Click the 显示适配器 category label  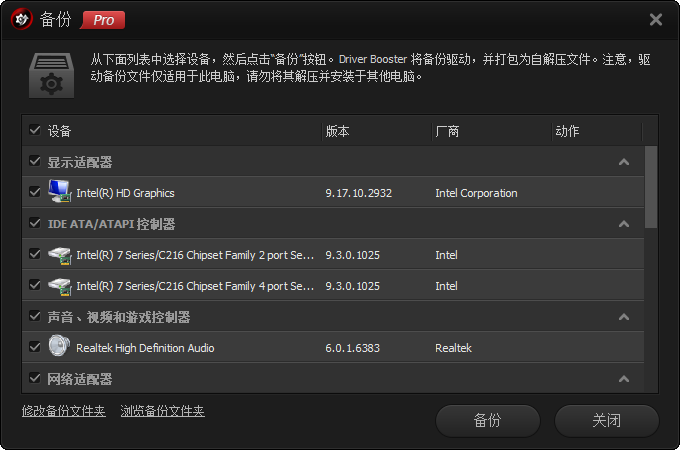pos(80,162)
